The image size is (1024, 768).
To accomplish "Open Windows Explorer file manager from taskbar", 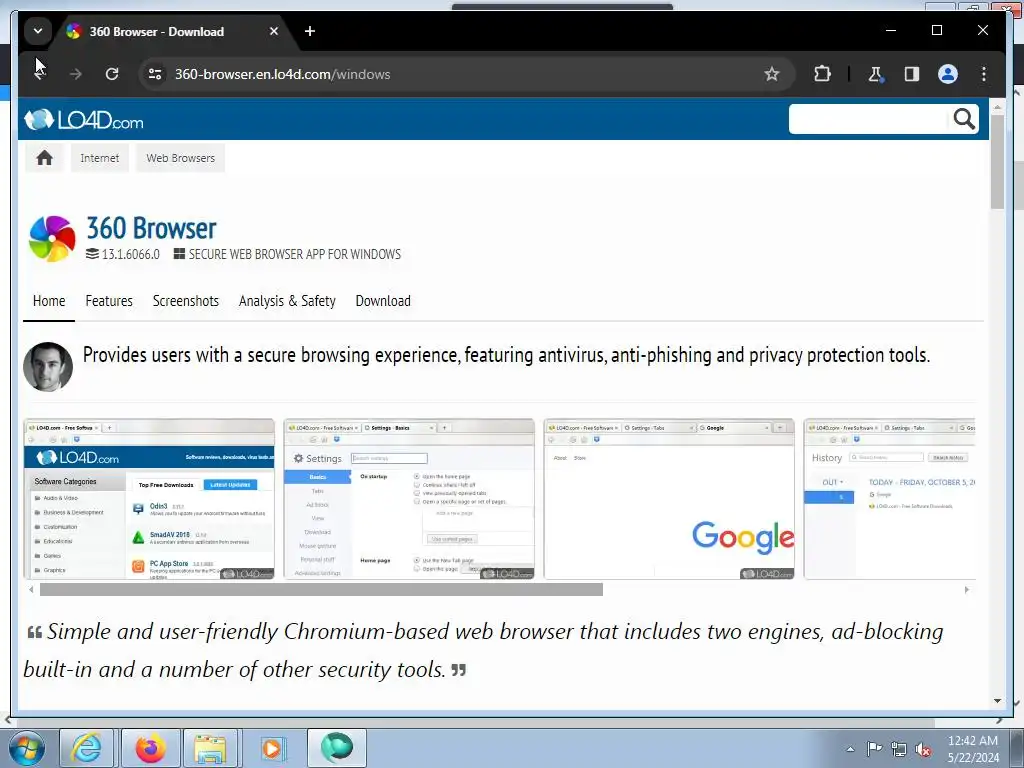I will click(210, 748).
